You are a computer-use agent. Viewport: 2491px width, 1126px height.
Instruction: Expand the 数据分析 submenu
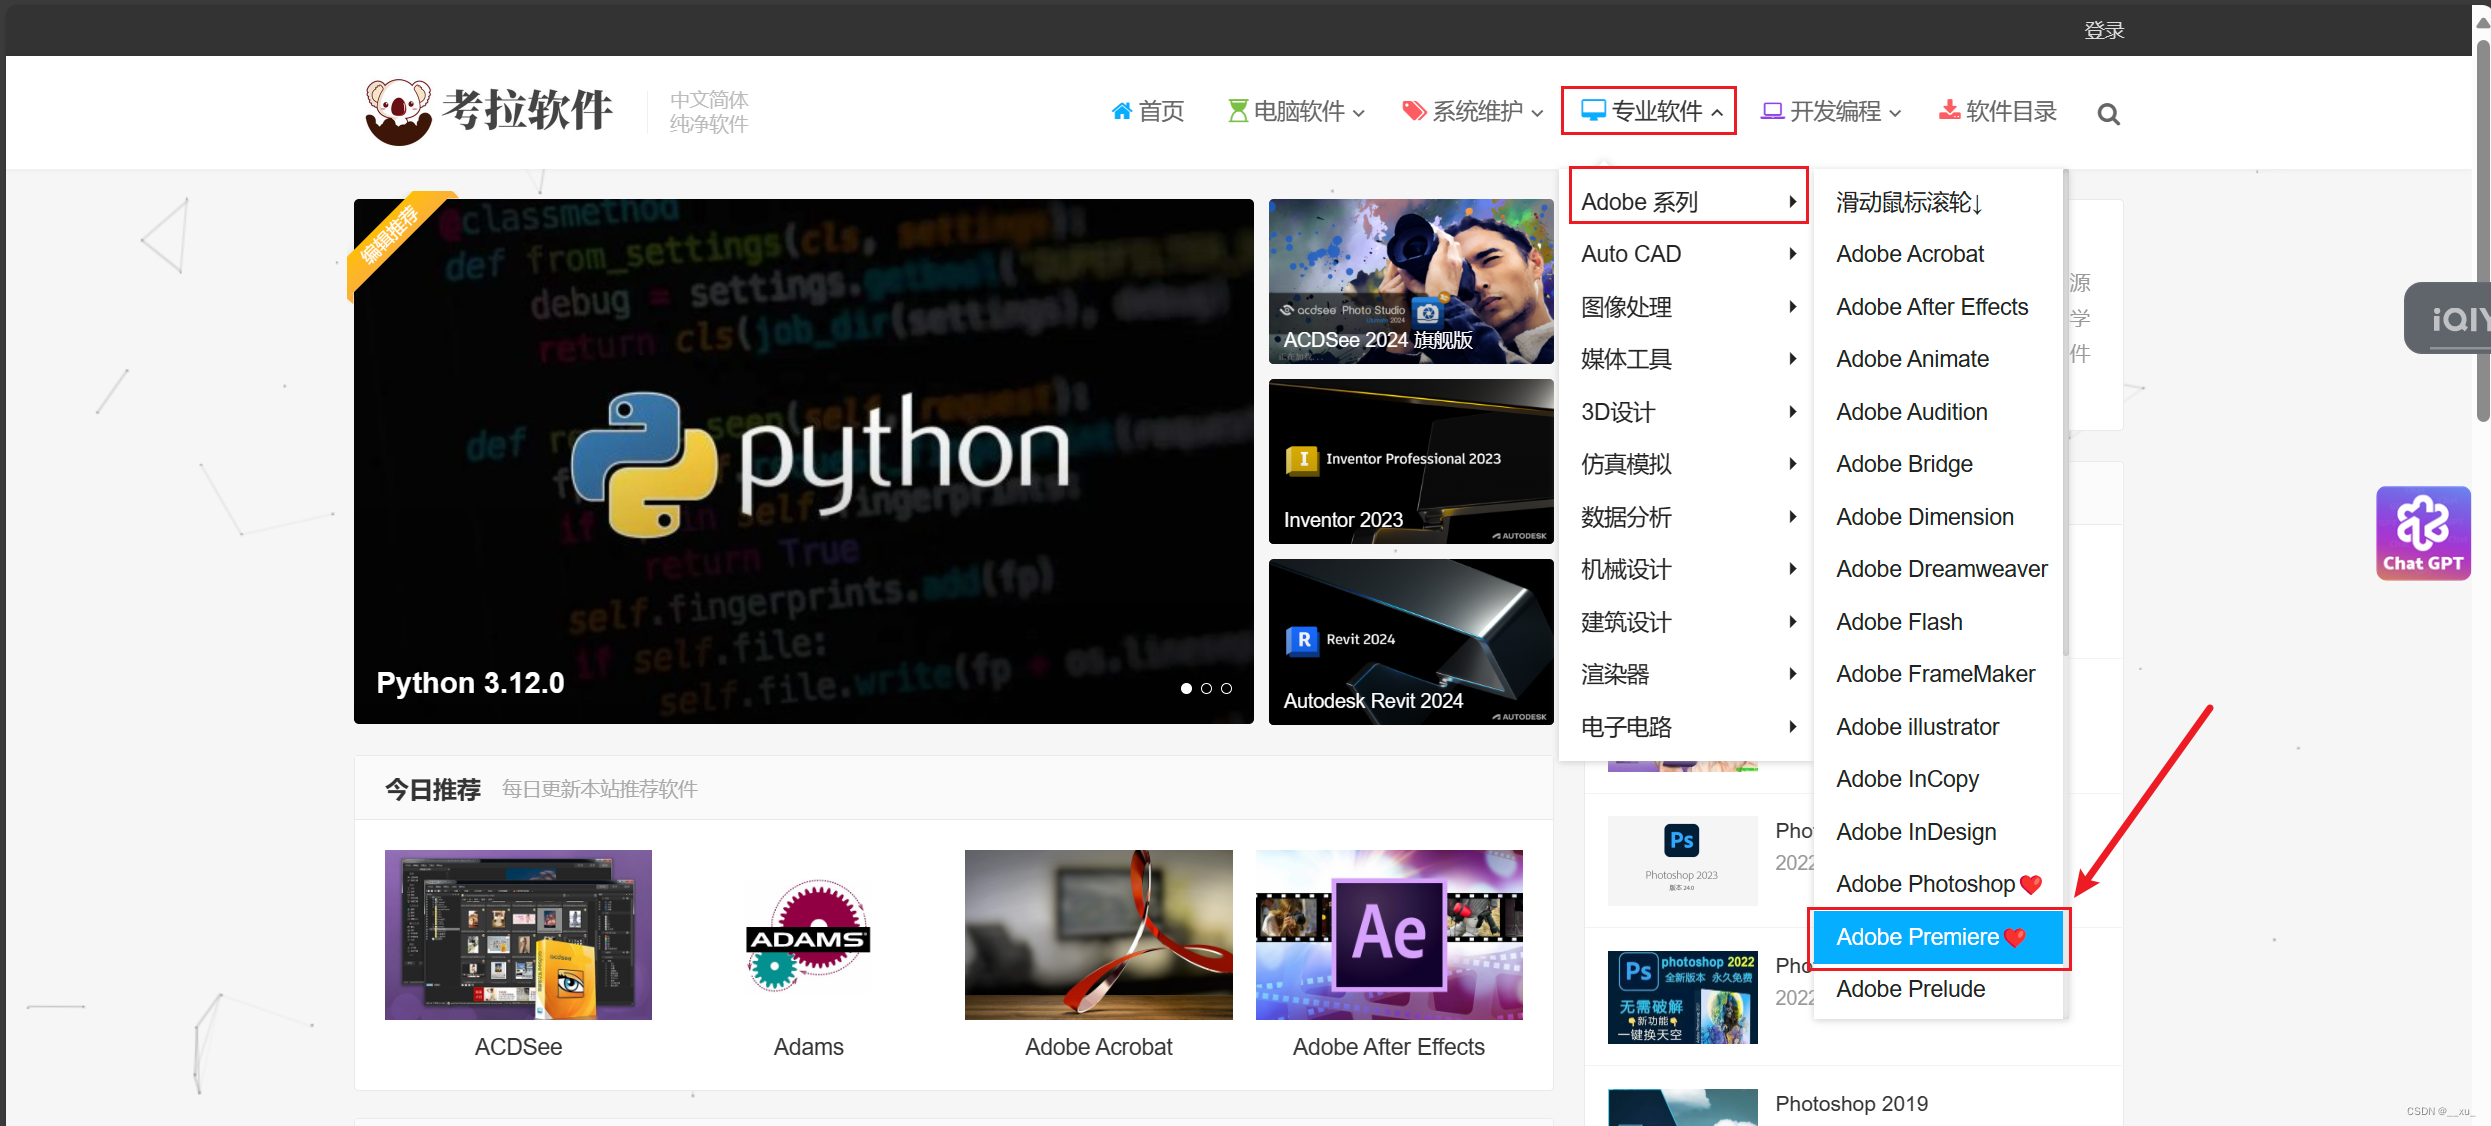click(x=1688, y=517)
